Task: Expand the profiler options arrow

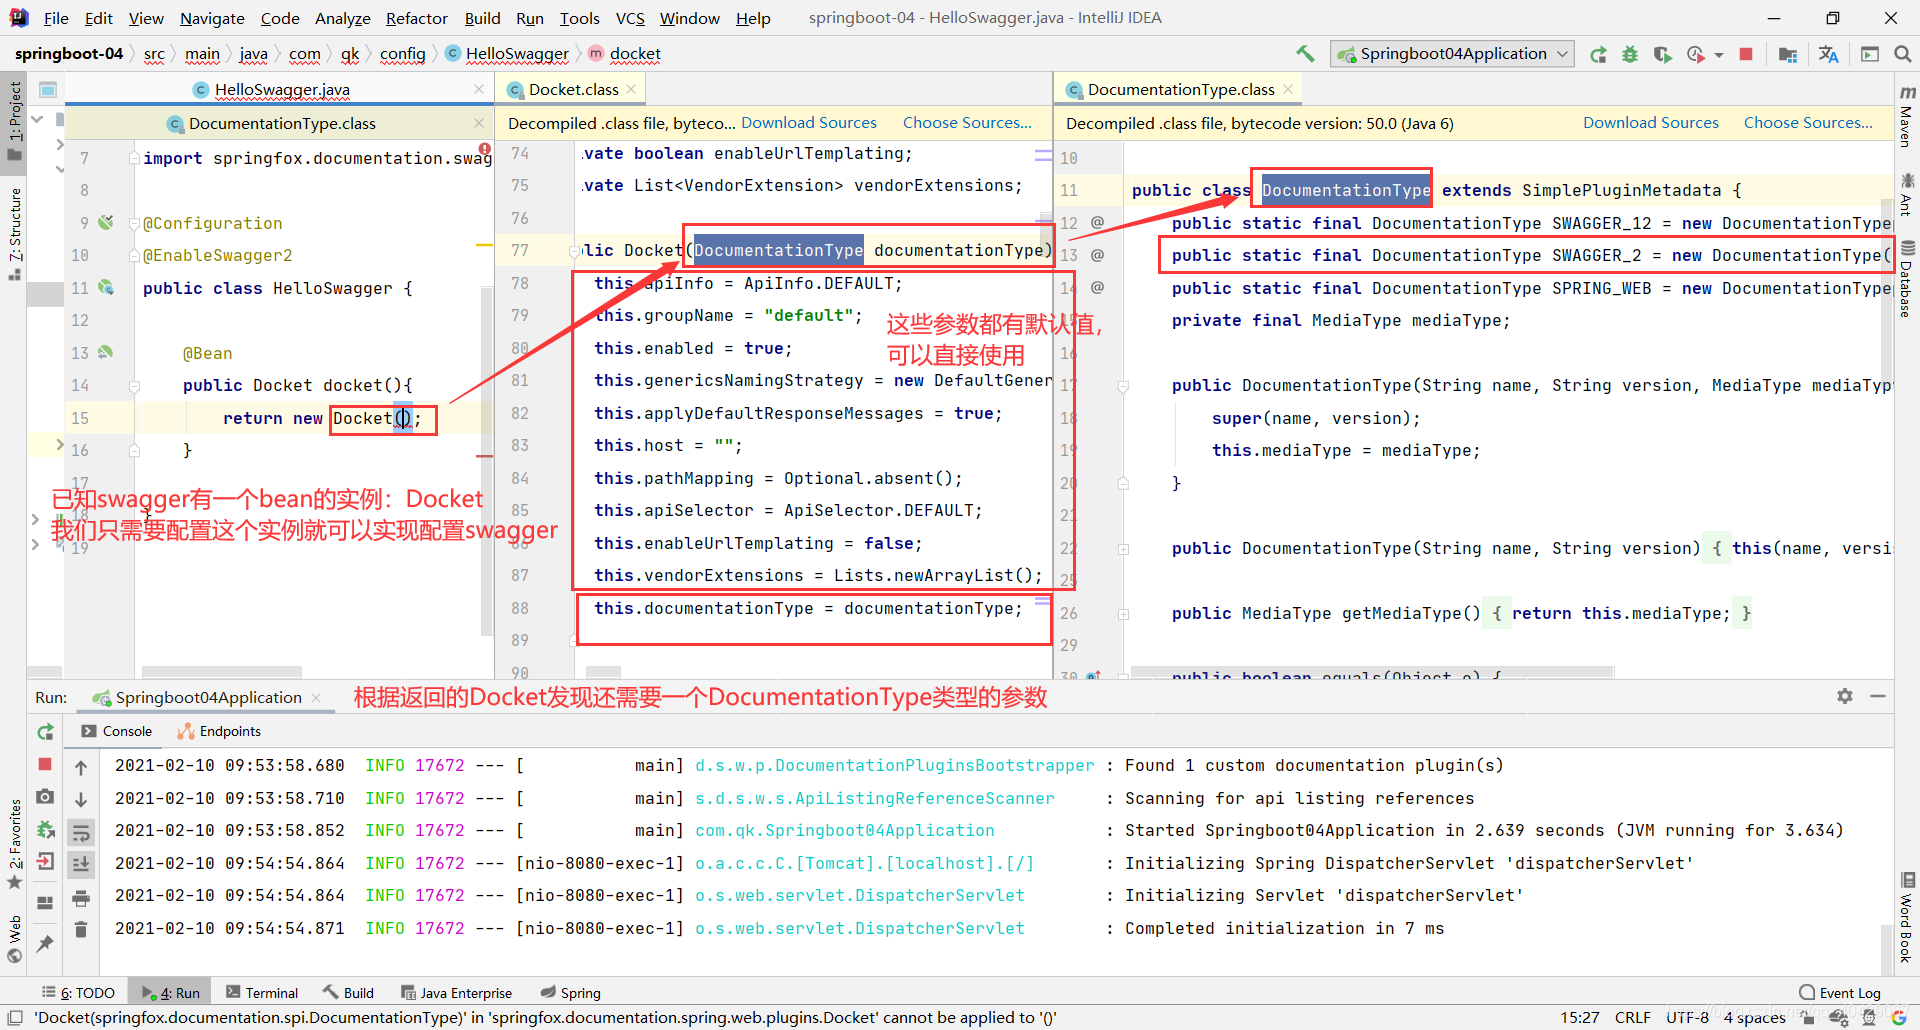Action: [1719, 55]
